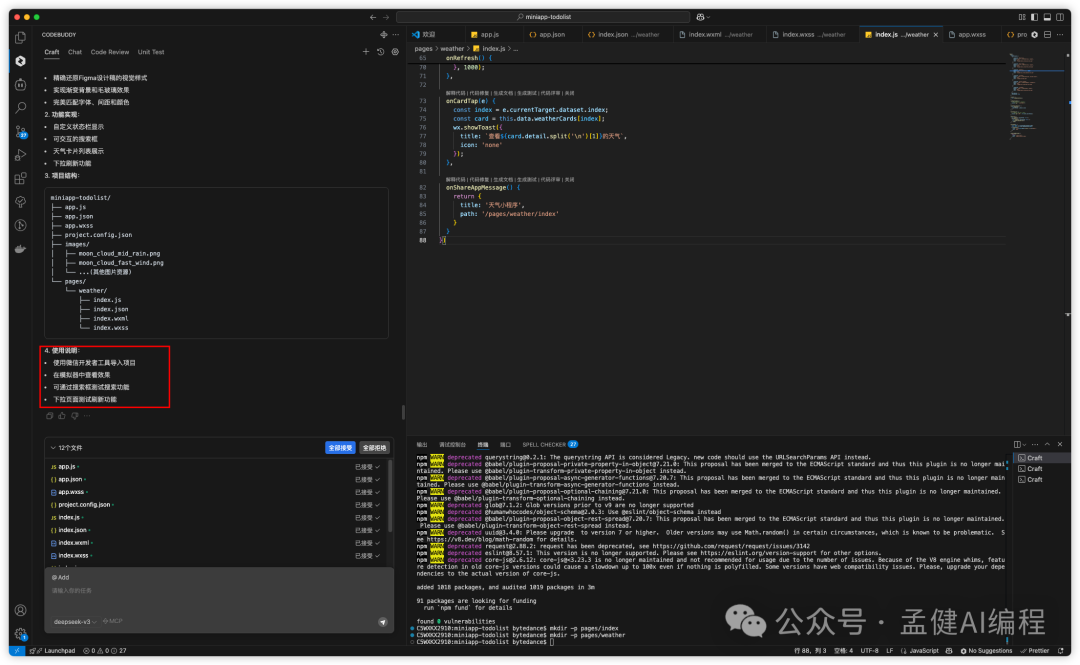
Task: Go back with the title bar left arrow
Action: point(373,17)
